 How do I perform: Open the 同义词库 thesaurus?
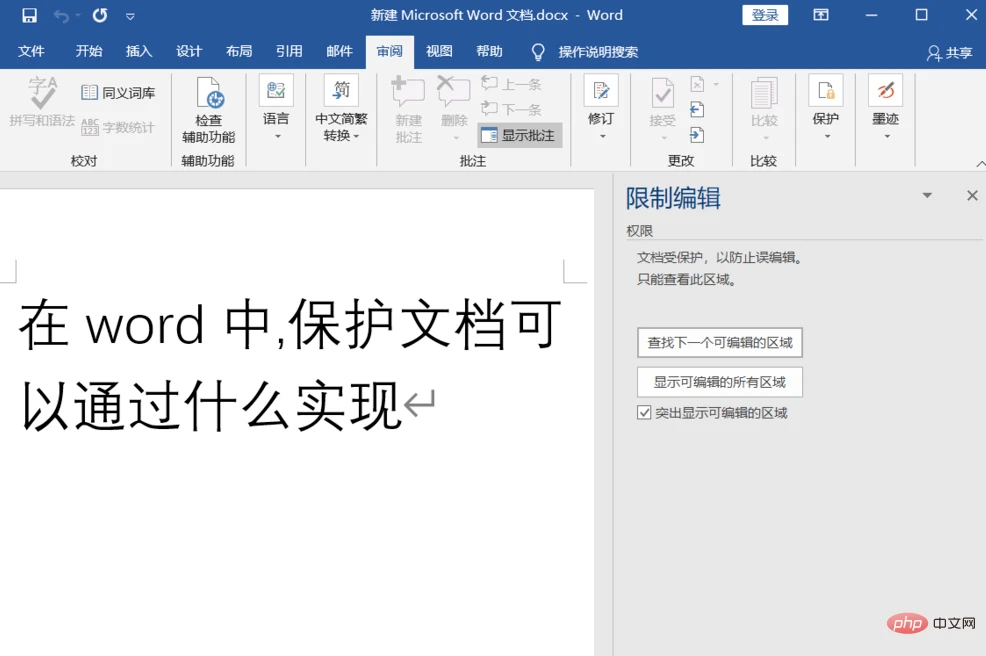(118, 93)
